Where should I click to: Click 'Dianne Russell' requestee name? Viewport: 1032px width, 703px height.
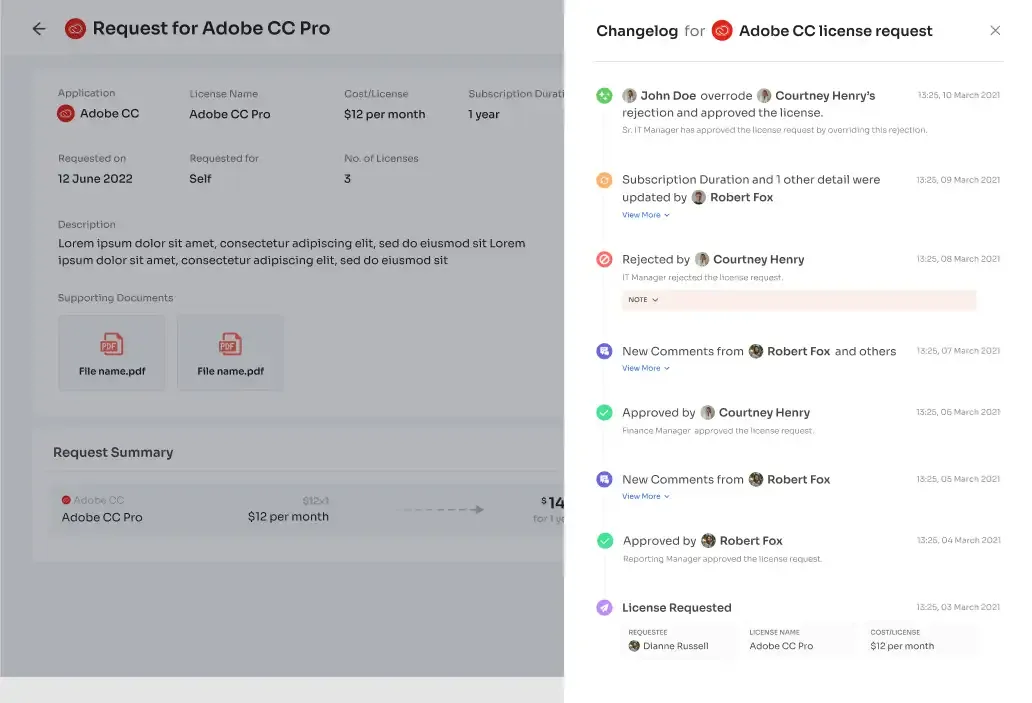[x=676, y=646]
